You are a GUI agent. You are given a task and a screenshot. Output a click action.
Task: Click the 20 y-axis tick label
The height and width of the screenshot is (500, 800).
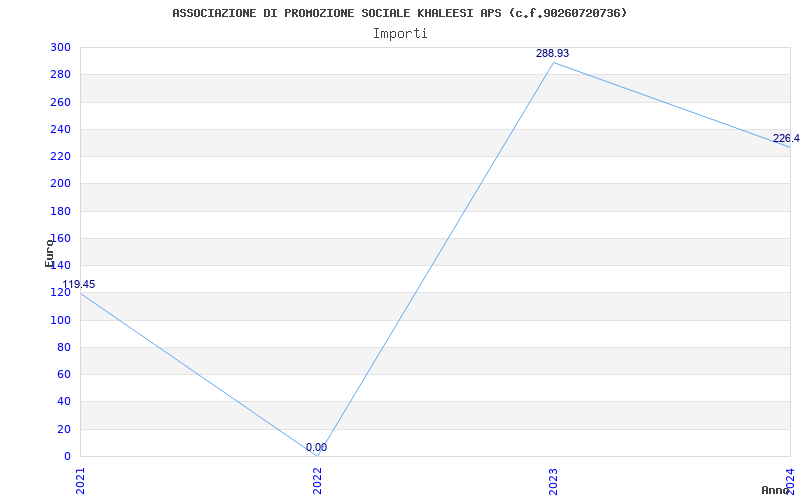(x=64, y=429)
